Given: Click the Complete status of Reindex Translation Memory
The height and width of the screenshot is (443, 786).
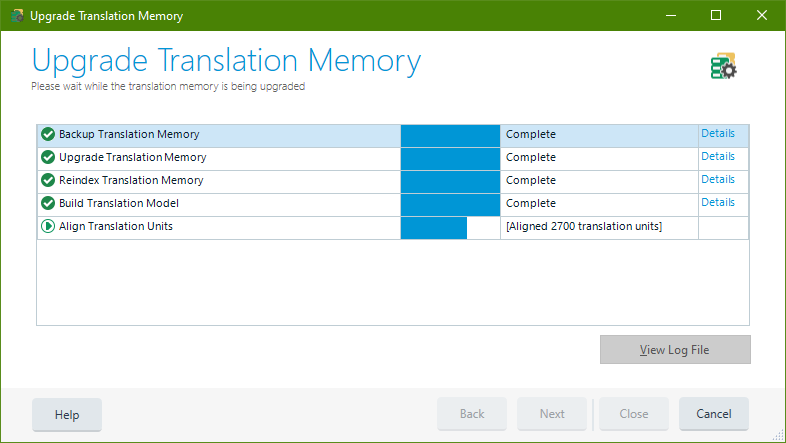Looking at the screenshot, I should [531, 180].
